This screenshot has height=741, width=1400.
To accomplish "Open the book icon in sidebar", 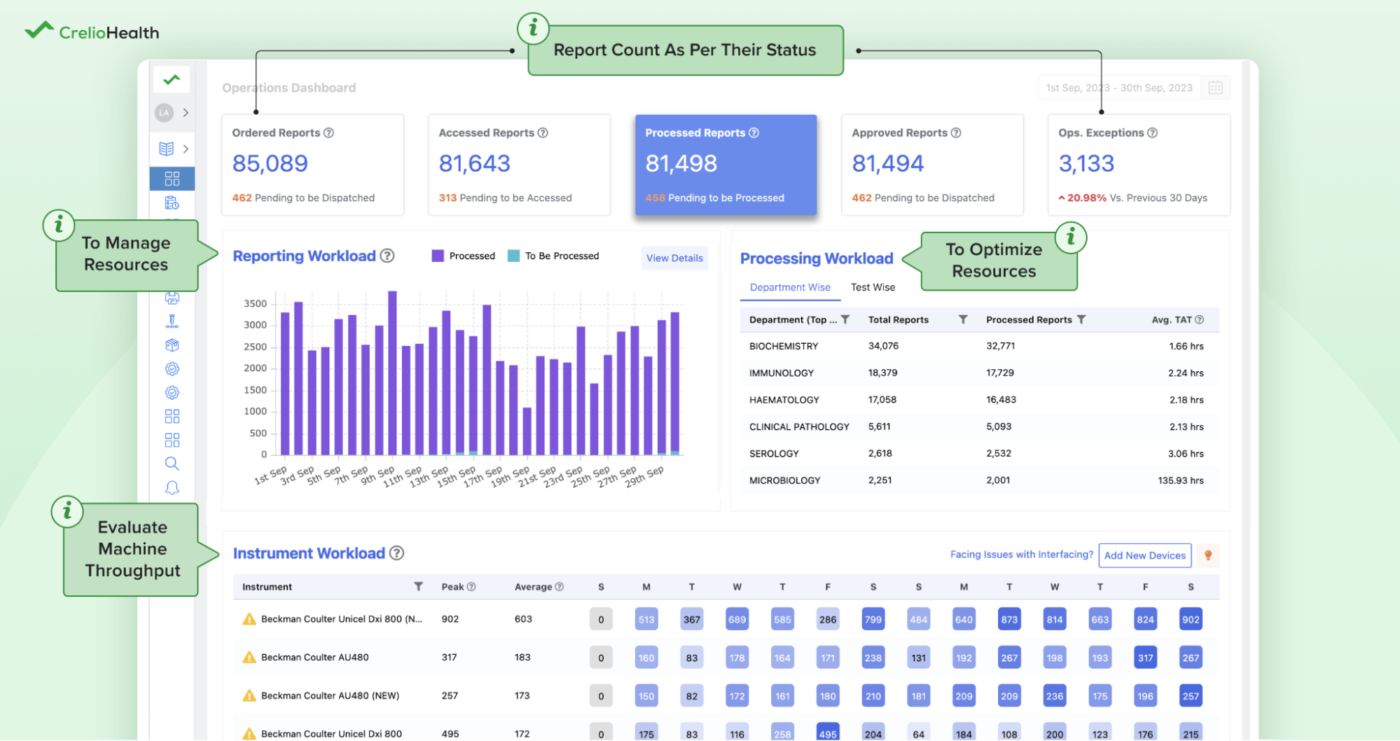I will click(x=166, y=149).
